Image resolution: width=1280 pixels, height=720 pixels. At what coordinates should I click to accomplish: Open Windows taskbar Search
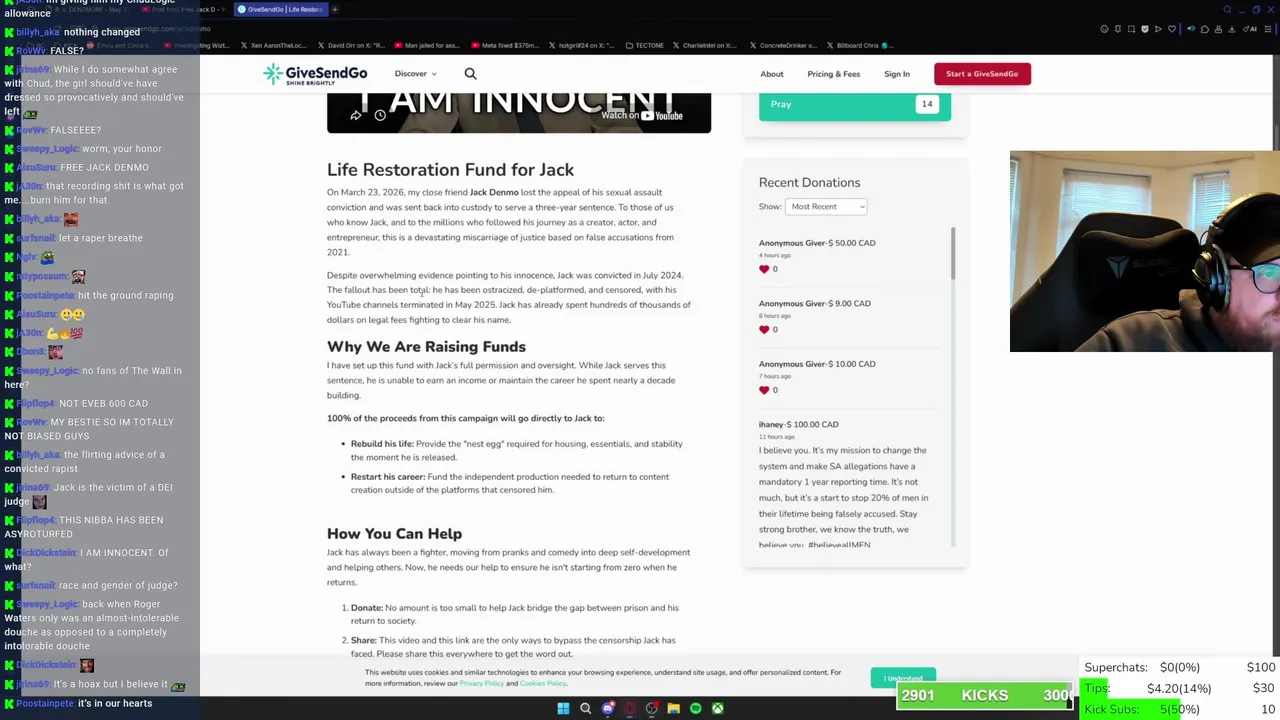[585, 708]
